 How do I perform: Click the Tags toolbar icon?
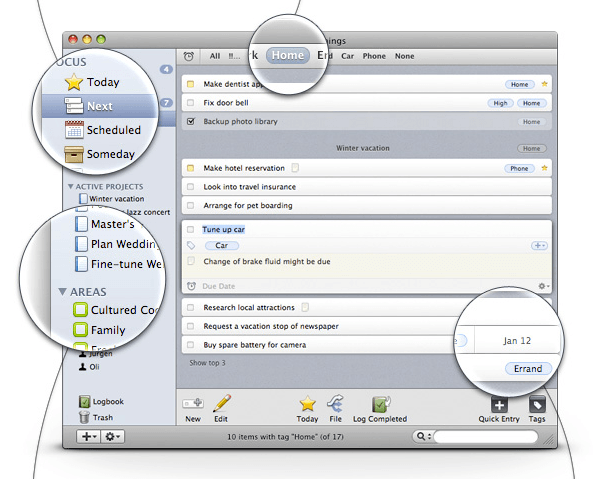point(537,404)
